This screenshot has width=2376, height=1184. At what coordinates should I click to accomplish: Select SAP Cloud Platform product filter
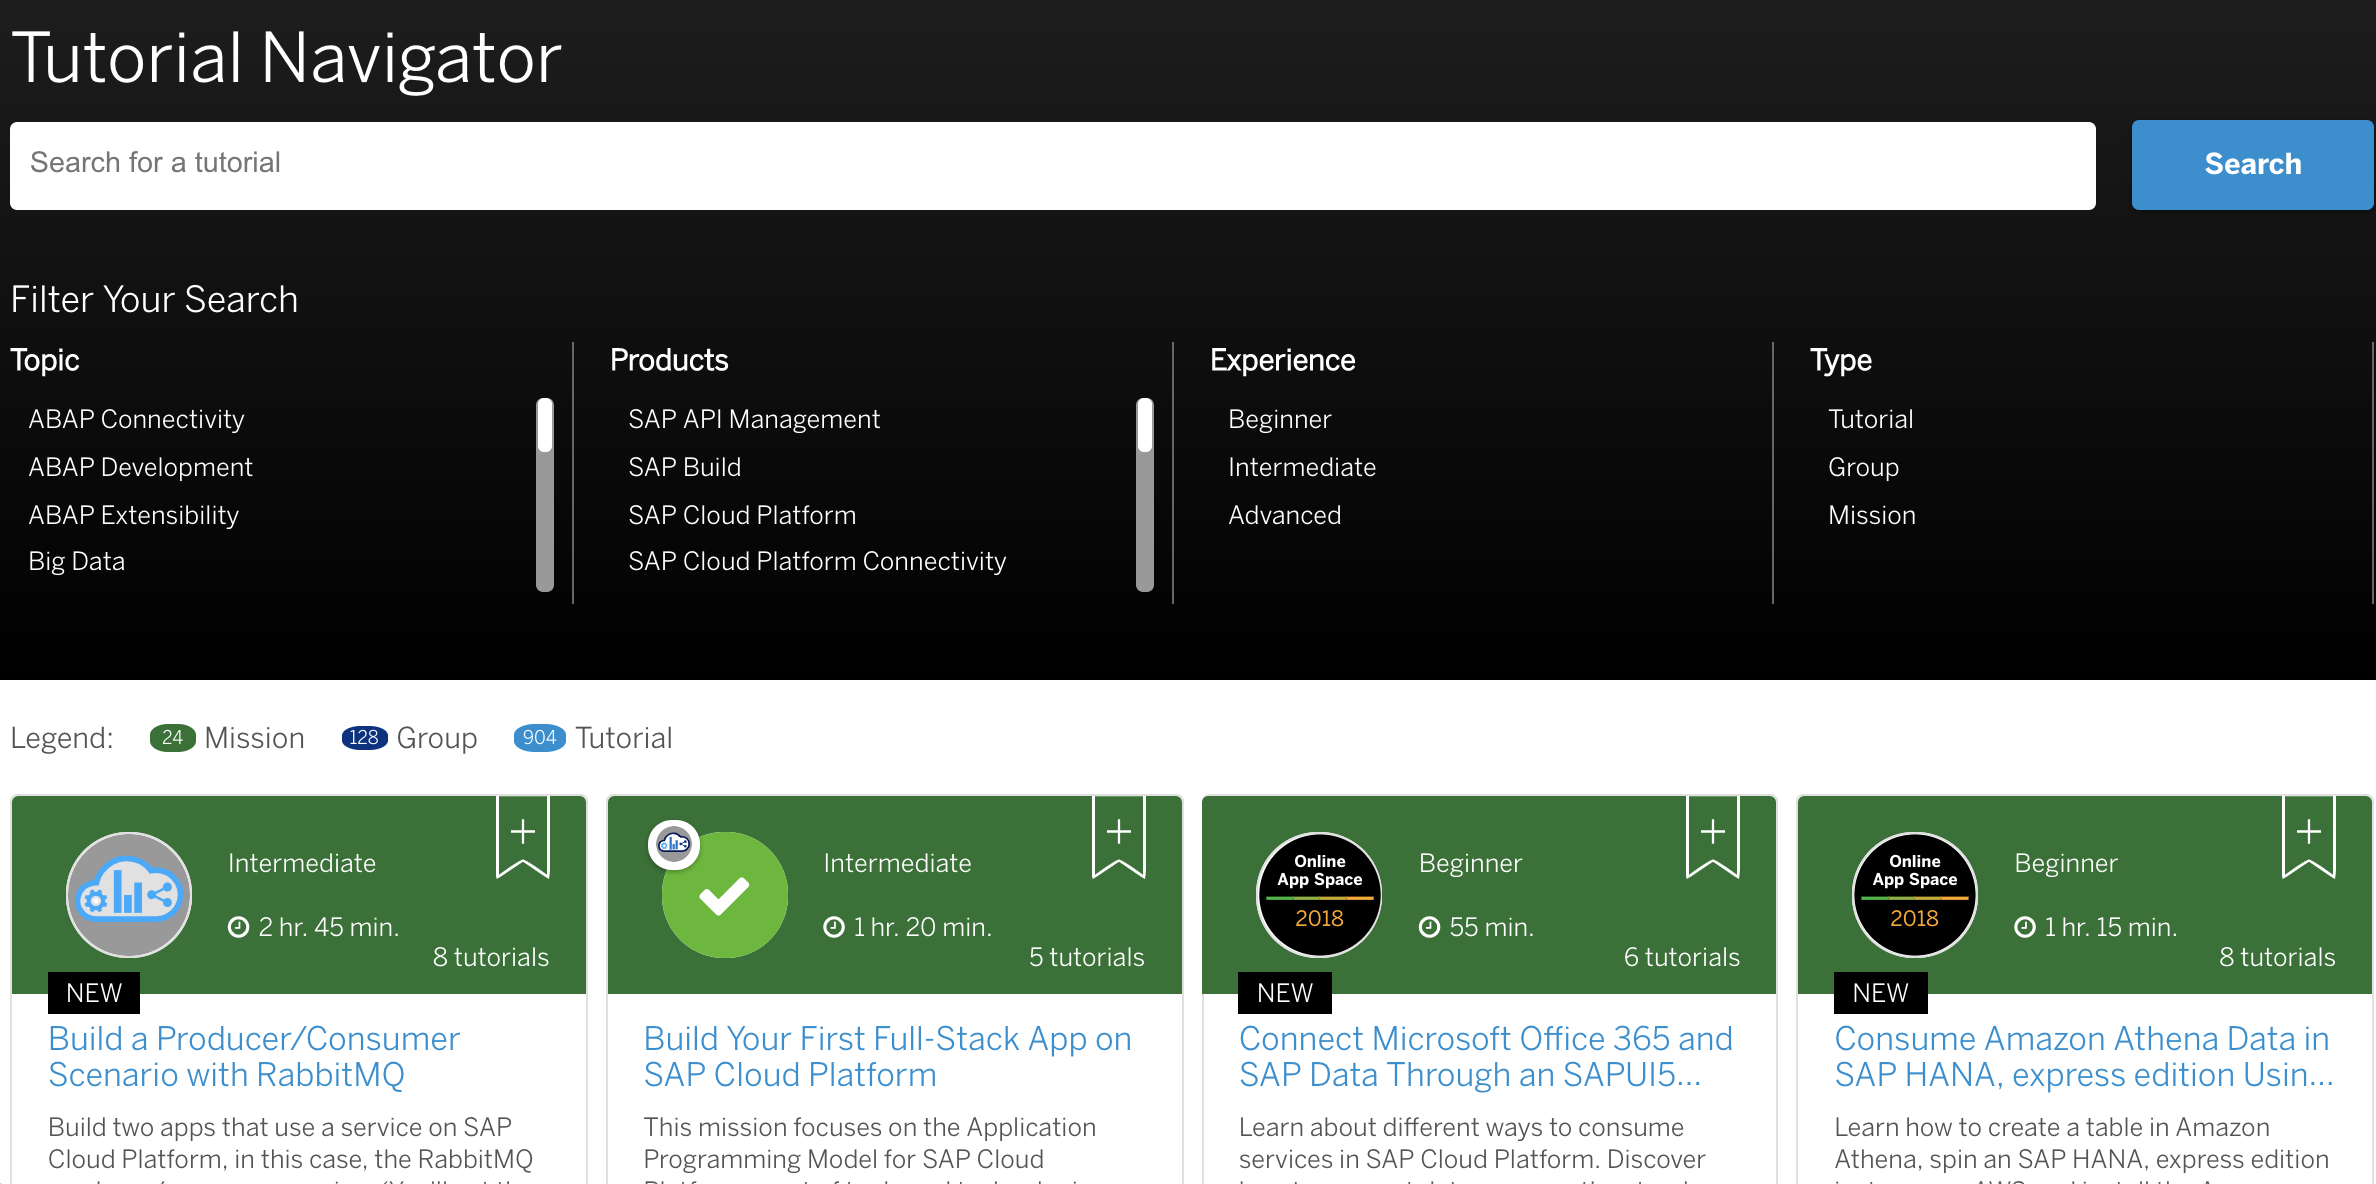(742, 515)
